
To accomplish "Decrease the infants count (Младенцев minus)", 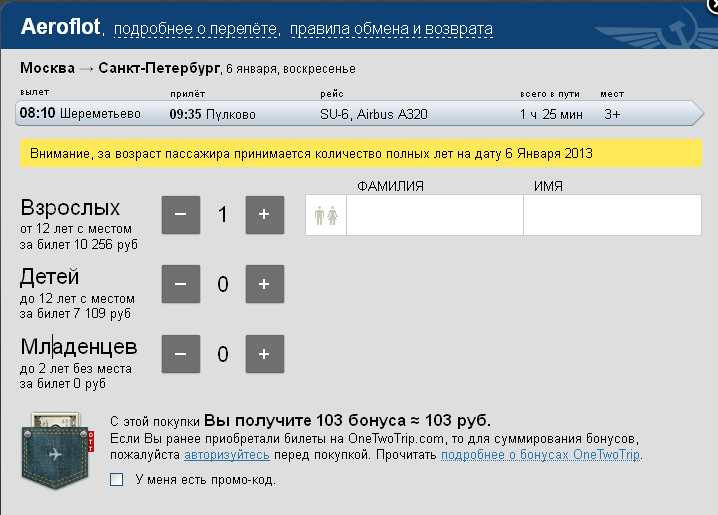I will click(x=181, y=354).
